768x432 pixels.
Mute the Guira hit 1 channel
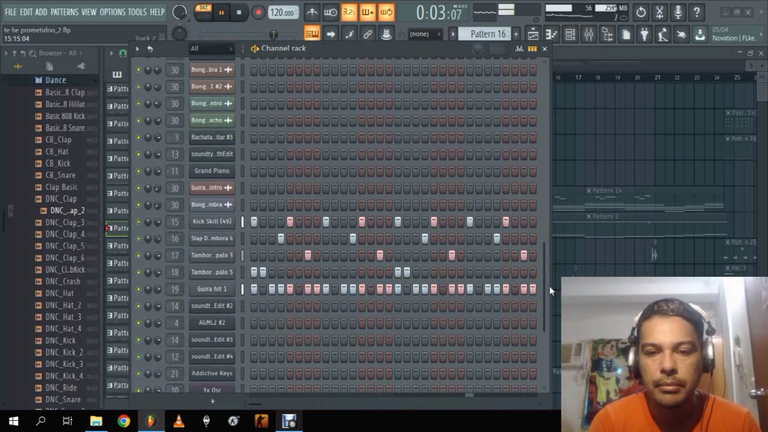[x=139, y=289]
